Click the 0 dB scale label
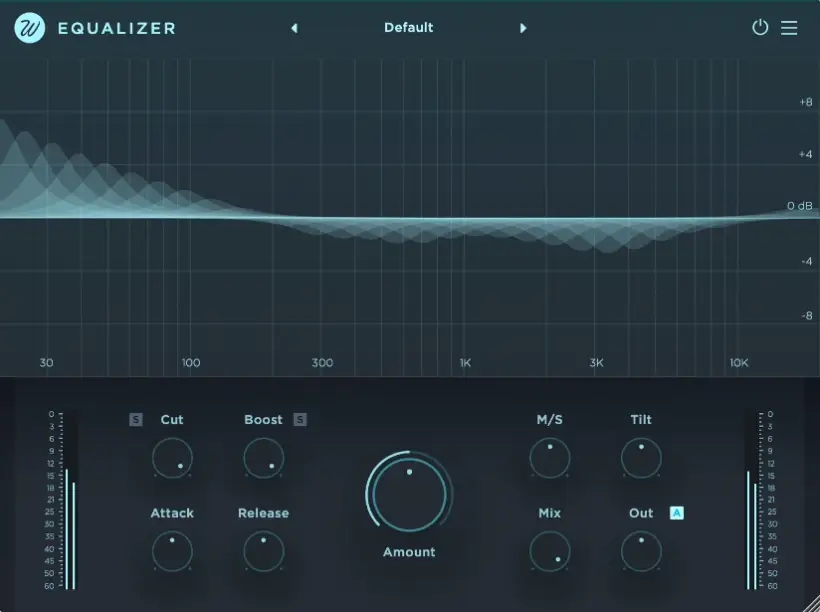Image resolution: width=820 pixels, height=612 pixels. [x=800, y=206]
